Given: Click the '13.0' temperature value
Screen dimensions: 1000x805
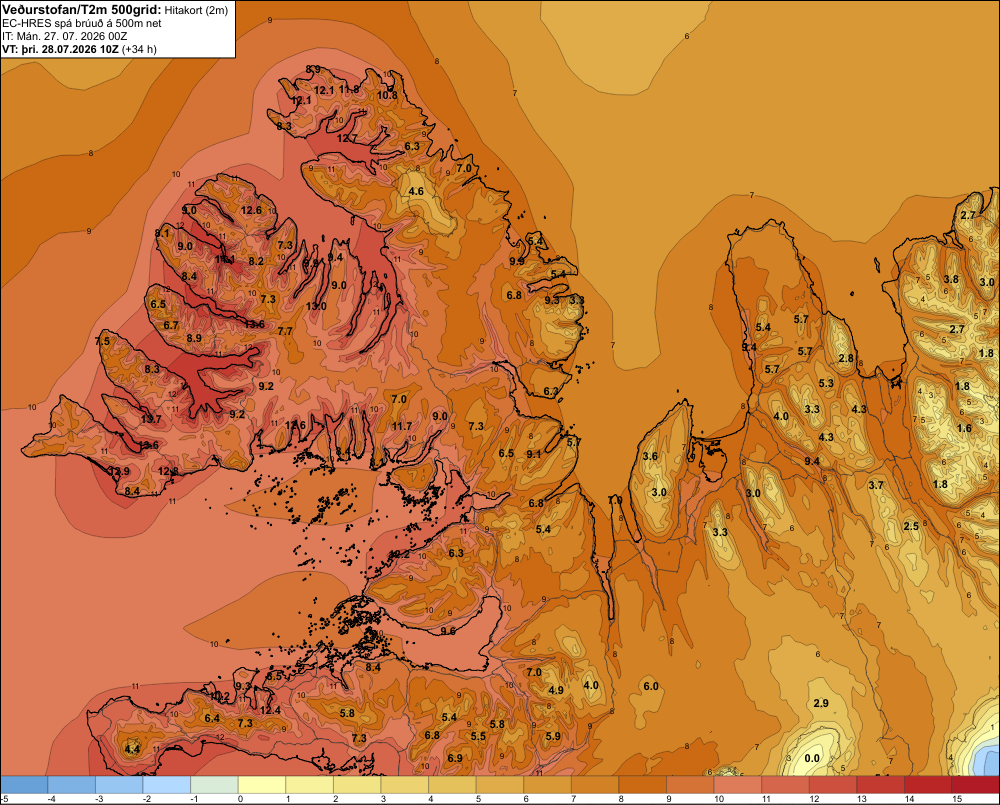Looking at the screenshot, I should coord(316,306).
